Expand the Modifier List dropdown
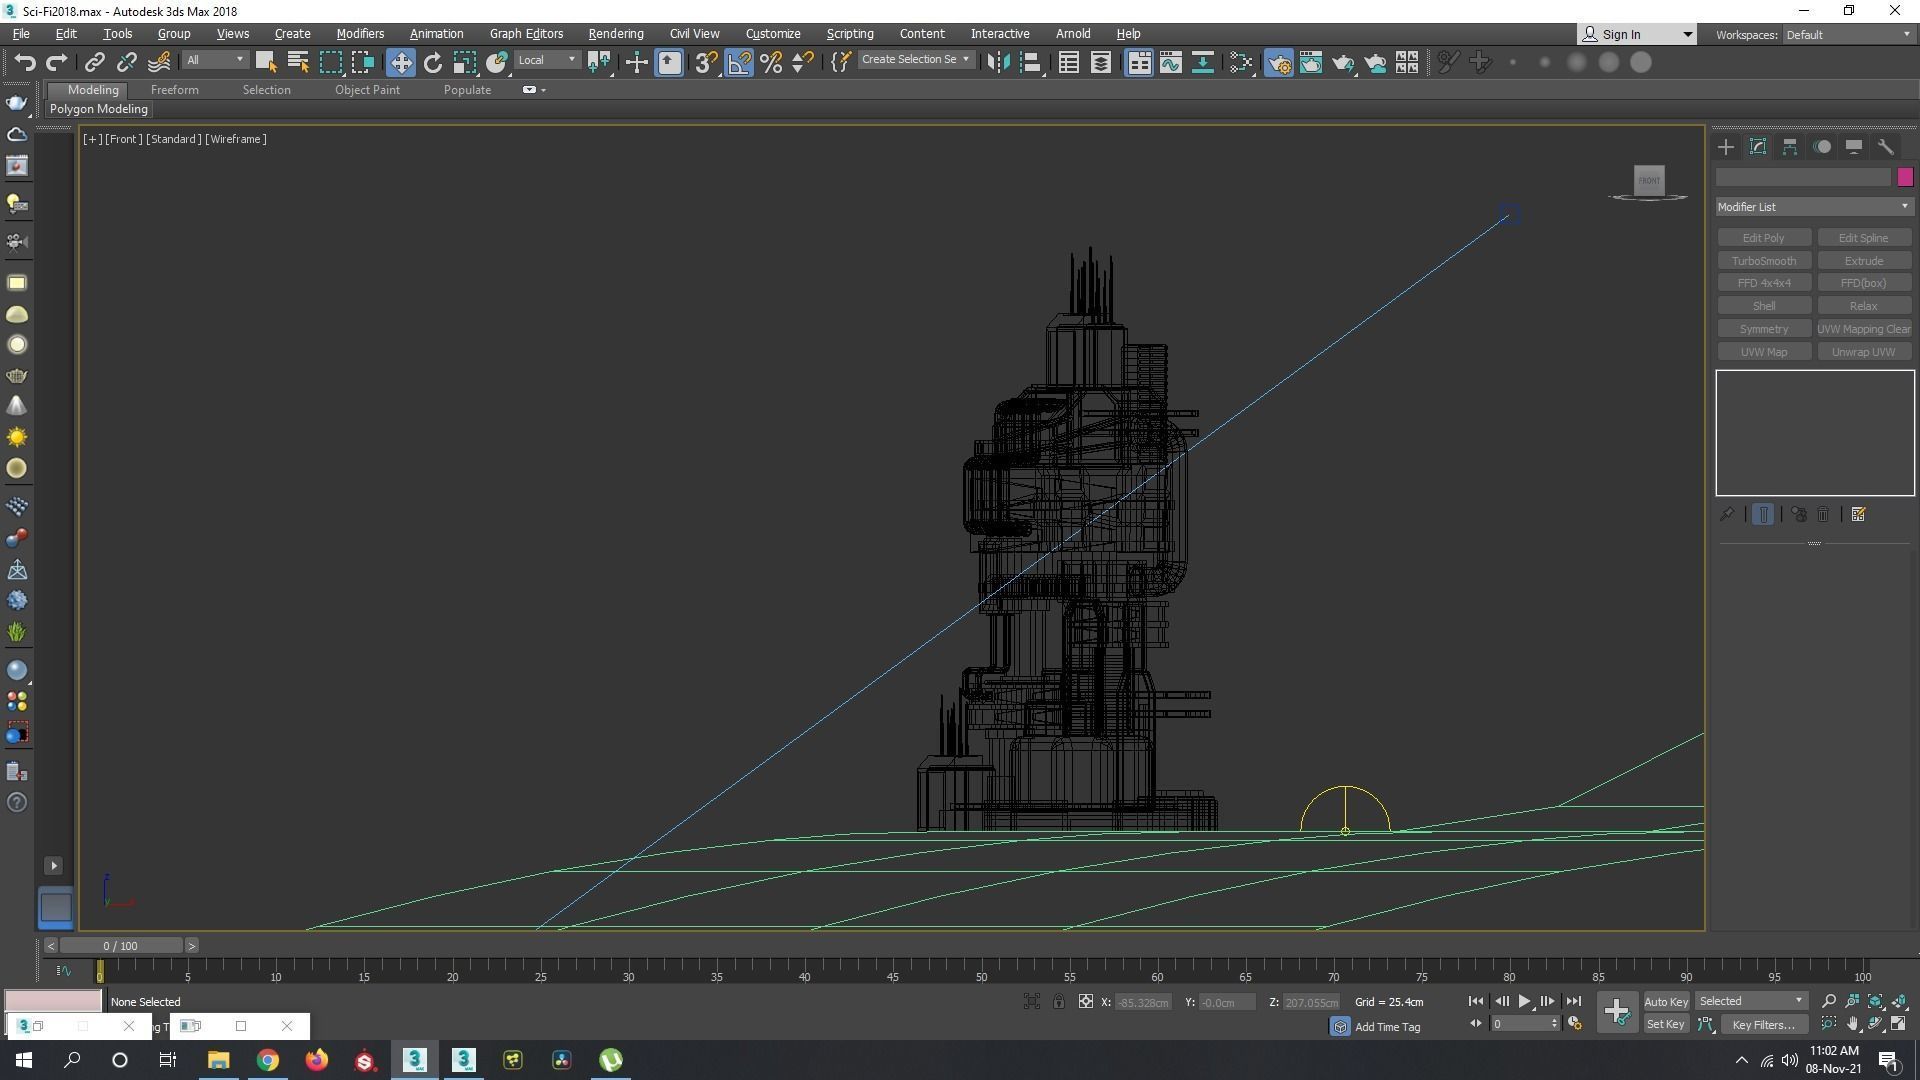The height and width of the screenshot is (1080, 1920). point(1813,207)
